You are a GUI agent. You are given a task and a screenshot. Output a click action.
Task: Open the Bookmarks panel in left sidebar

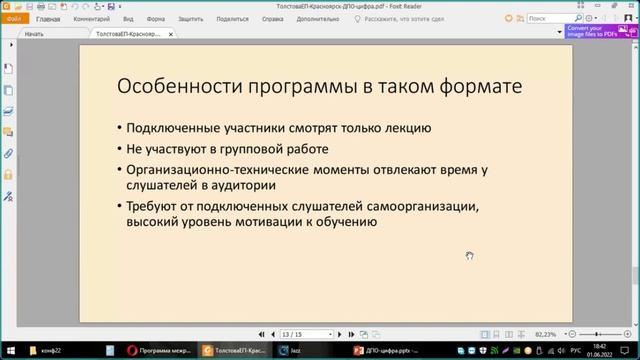tap(8, 69)
